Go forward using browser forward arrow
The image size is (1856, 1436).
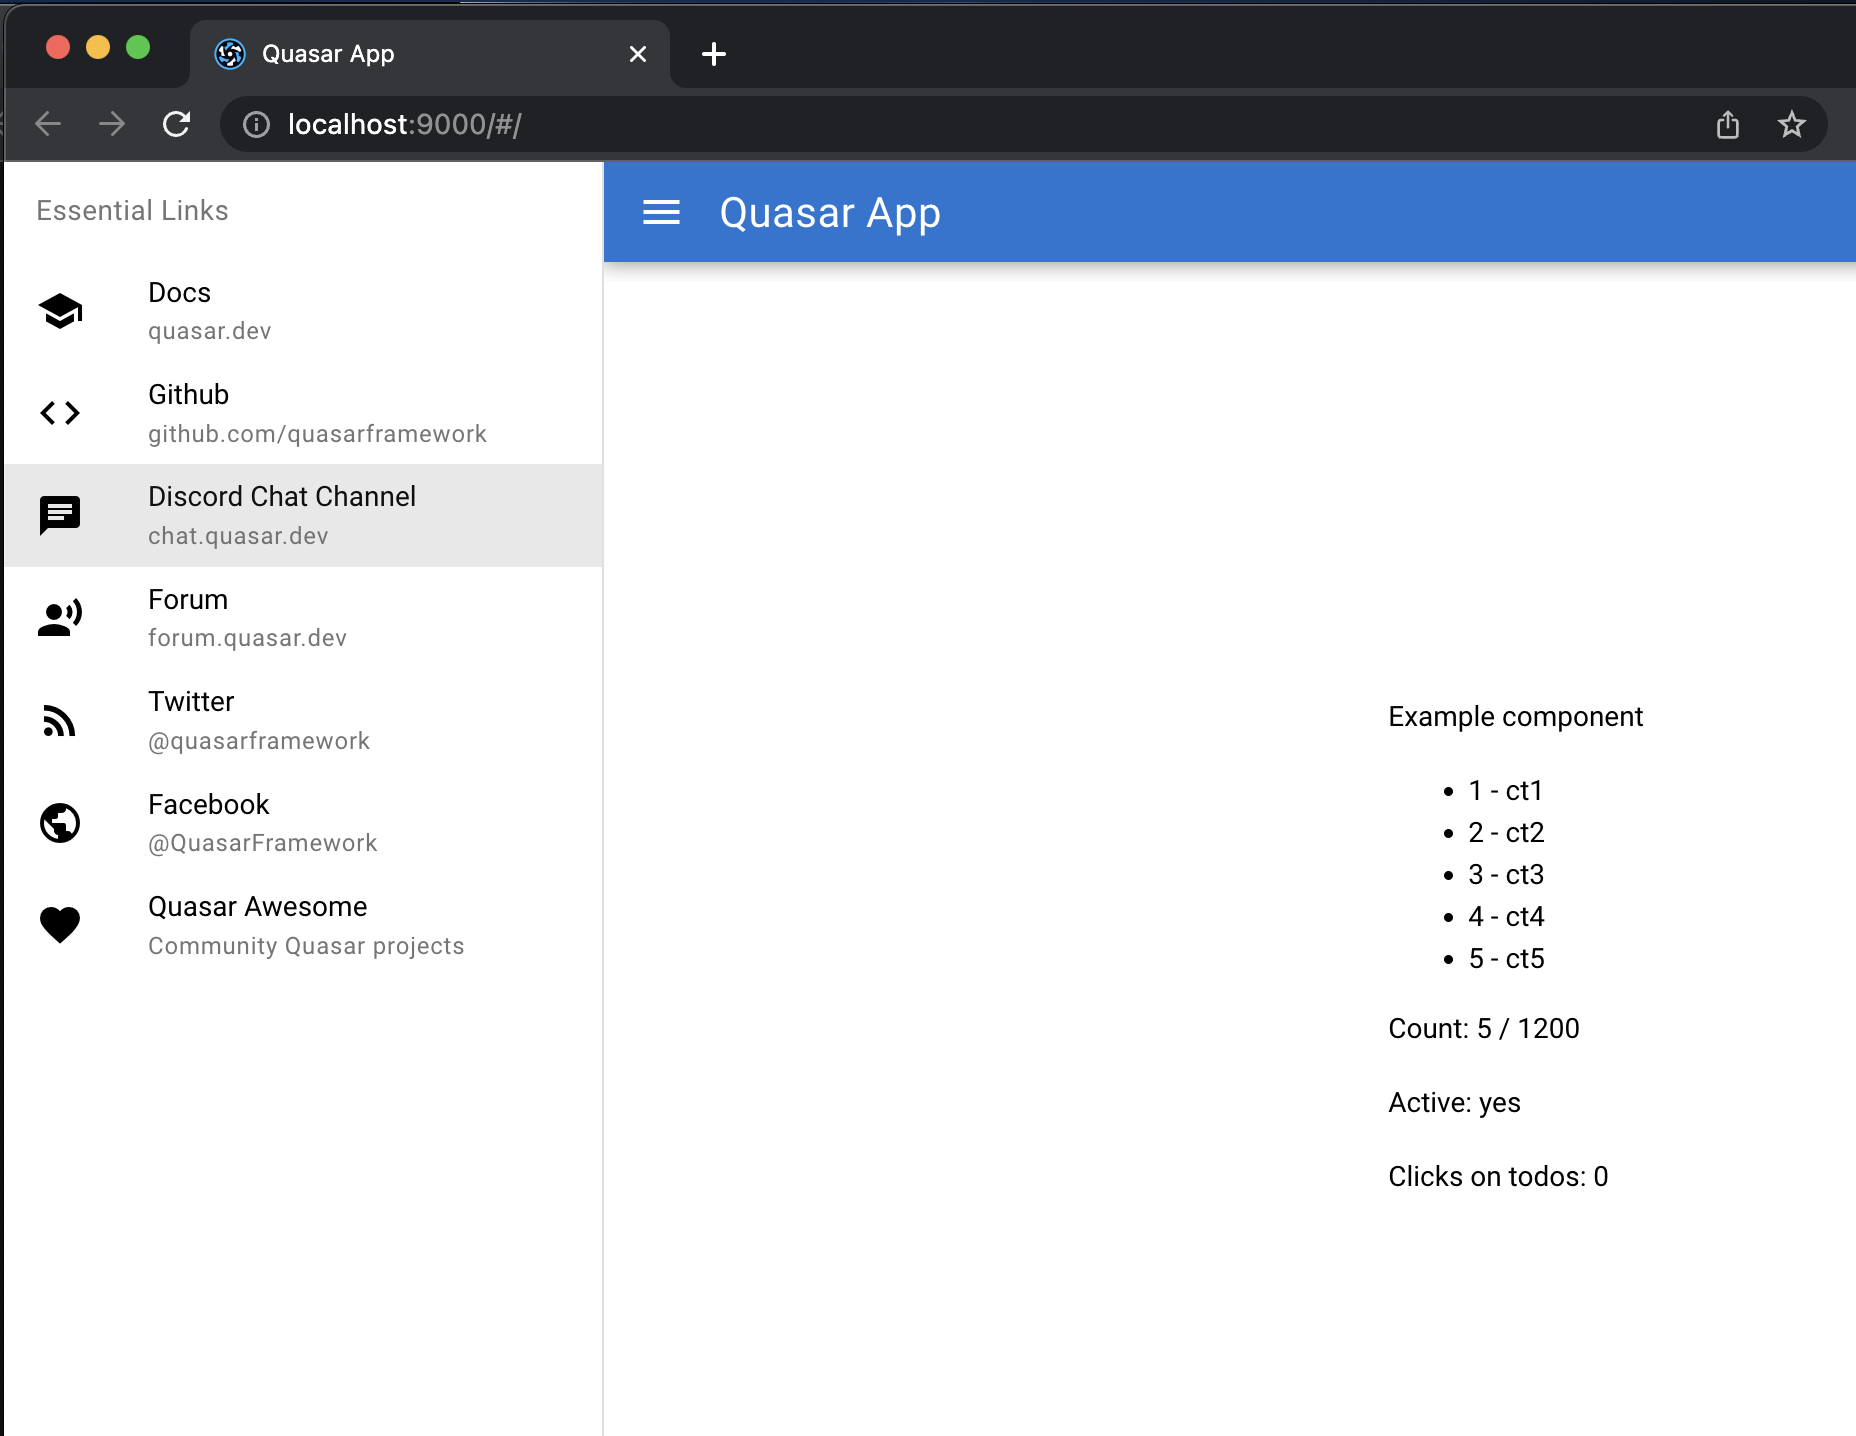click(112, 124)
